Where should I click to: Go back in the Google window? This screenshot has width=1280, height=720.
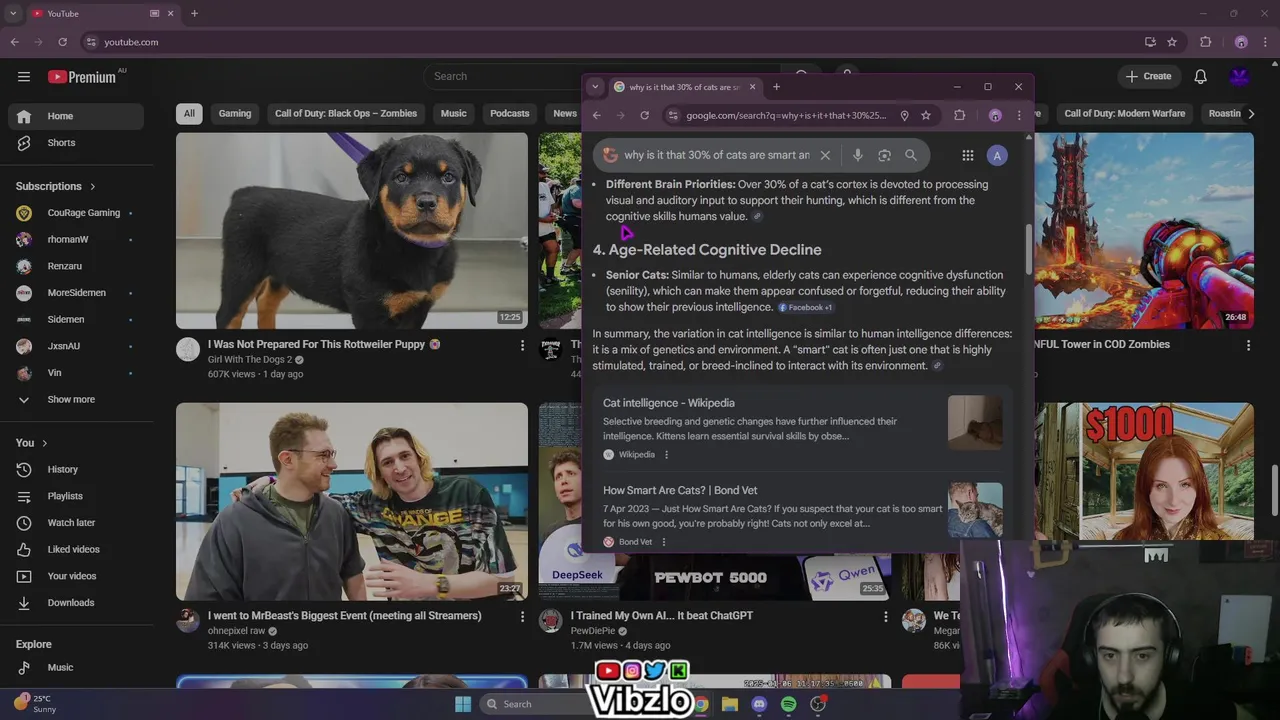click(596, 115)
